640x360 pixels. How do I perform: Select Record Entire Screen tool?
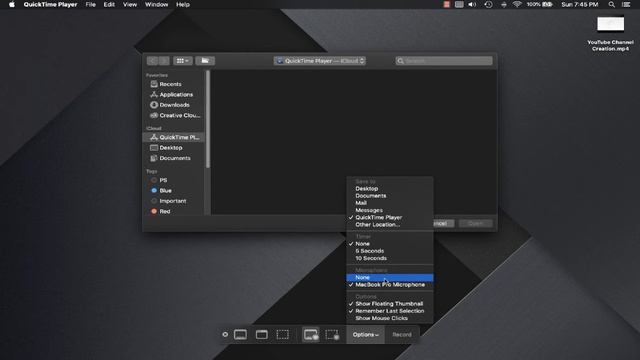311,335
